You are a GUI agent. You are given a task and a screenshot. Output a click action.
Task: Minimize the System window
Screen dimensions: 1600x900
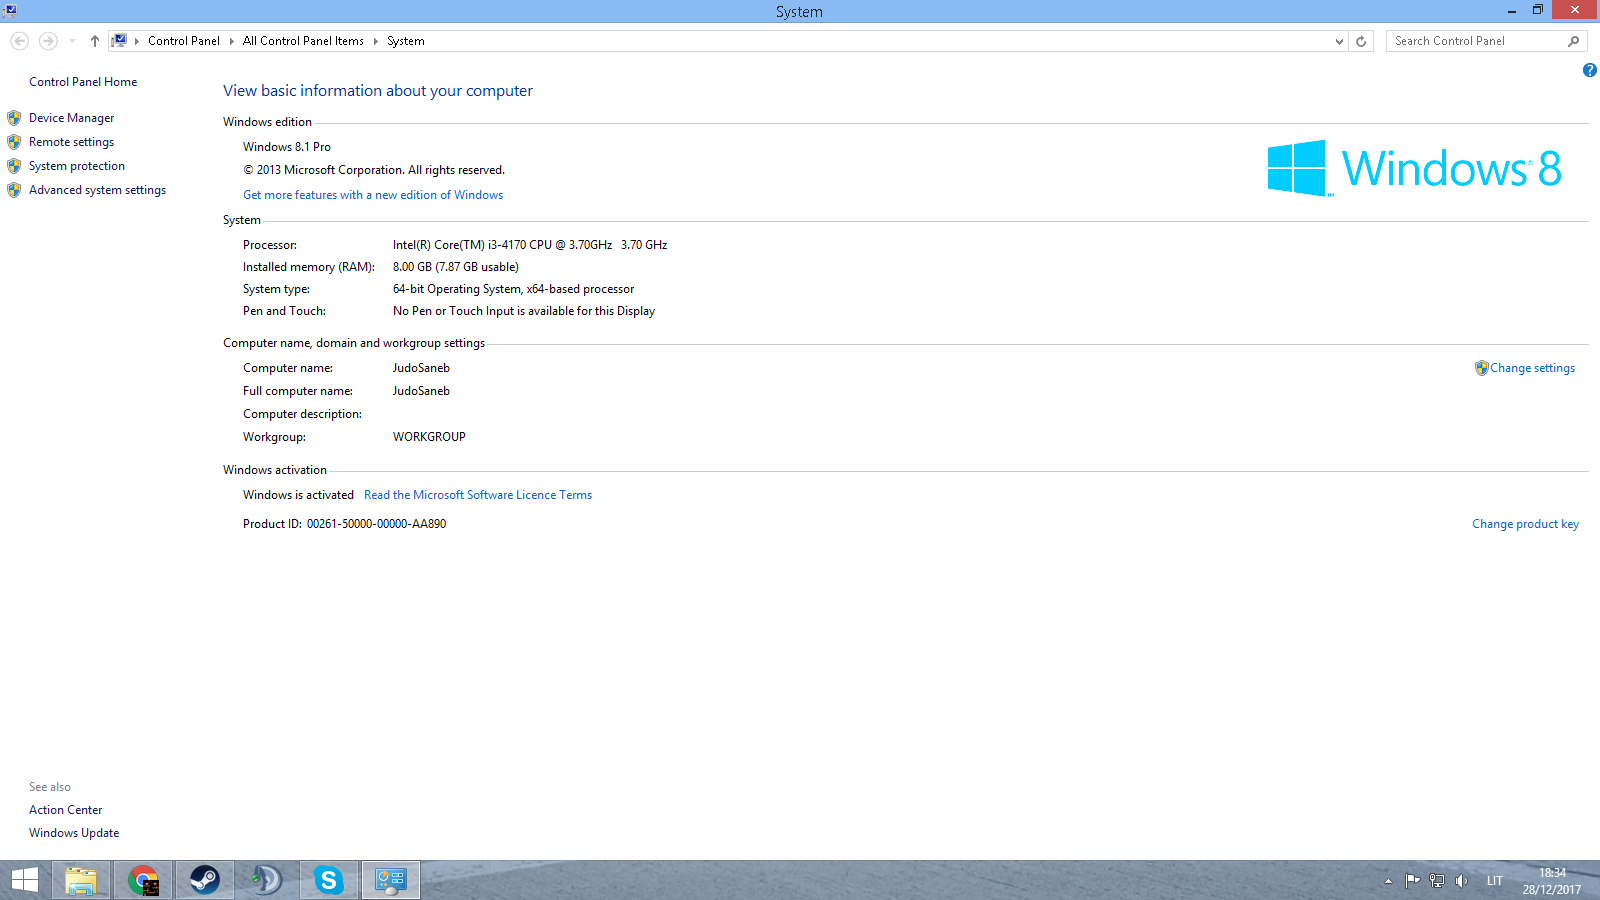[x=1512, y=10]
